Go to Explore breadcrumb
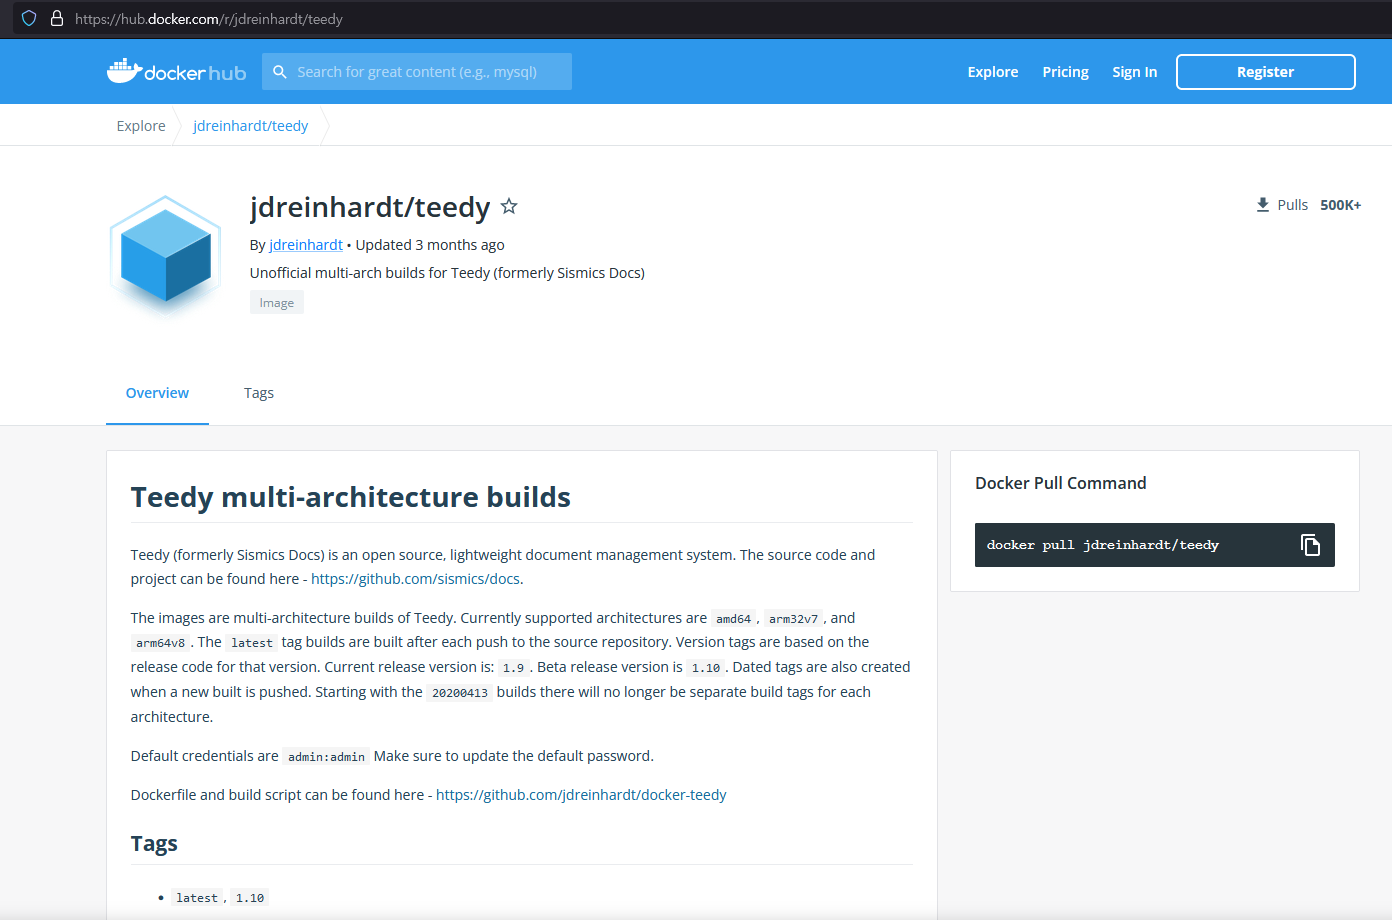Viewport: 1392px width, 920px height. click(141, 126)
